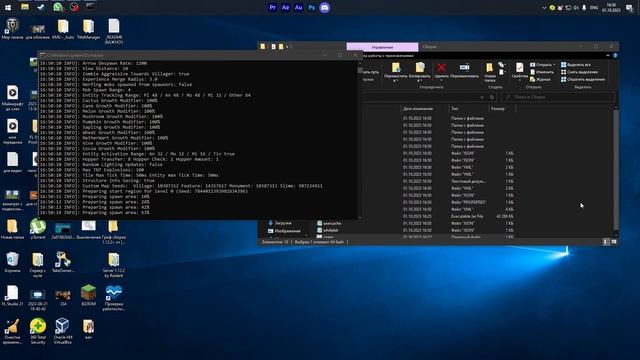This screenshot has height=360, width=640.
Task: Click the Move to folder icon in Explorer ribbon
Action: click(396, 71)
